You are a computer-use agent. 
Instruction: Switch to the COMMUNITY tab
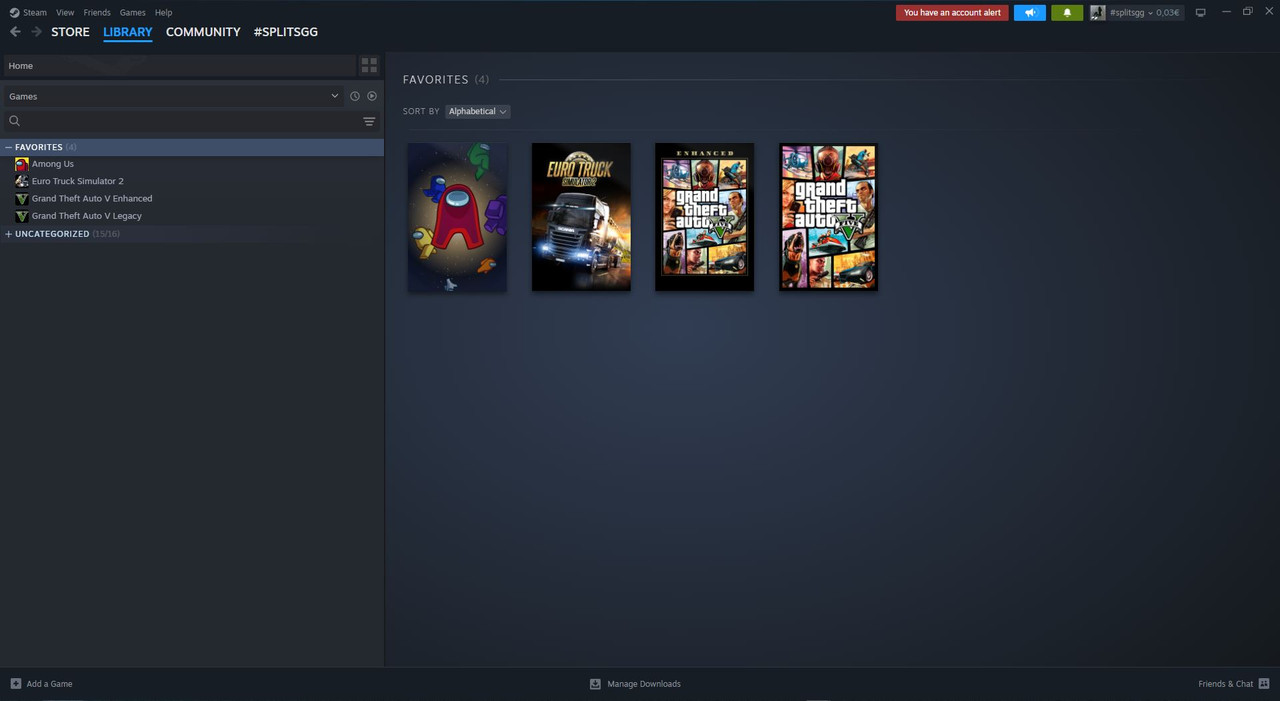click(x=203, y=32)
